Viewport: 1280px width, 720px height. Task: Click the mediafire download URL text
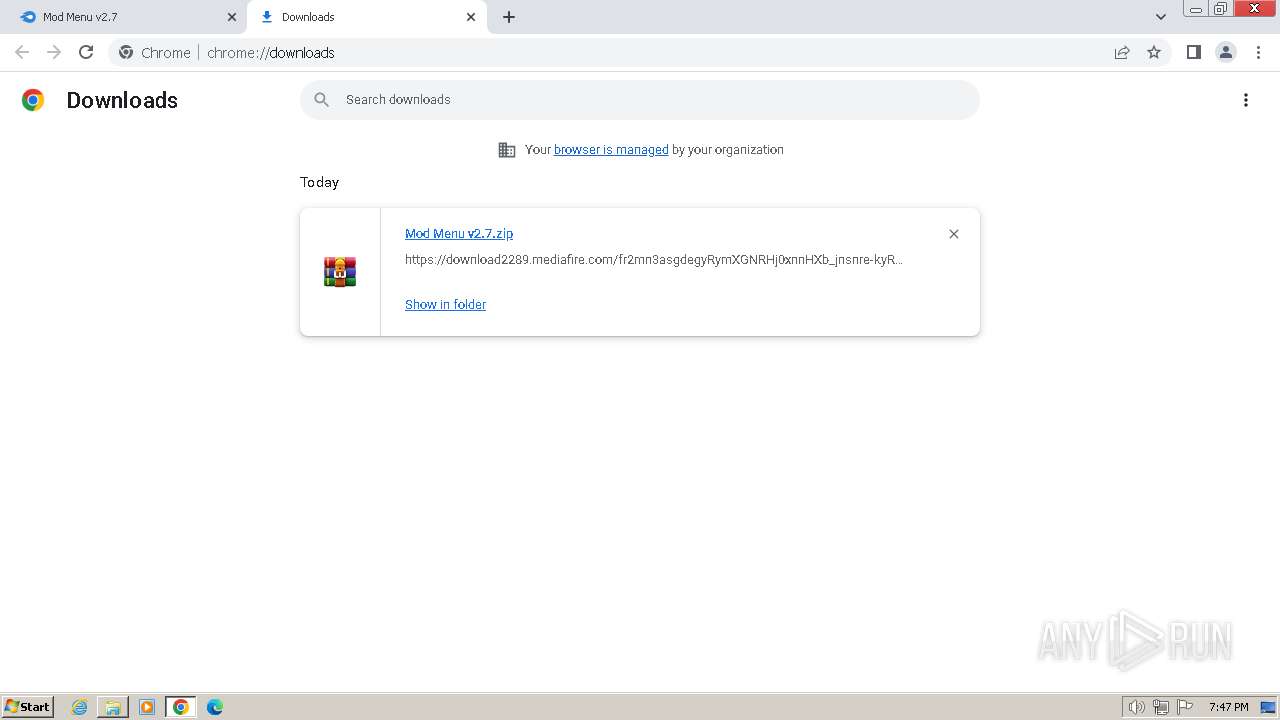654,259
